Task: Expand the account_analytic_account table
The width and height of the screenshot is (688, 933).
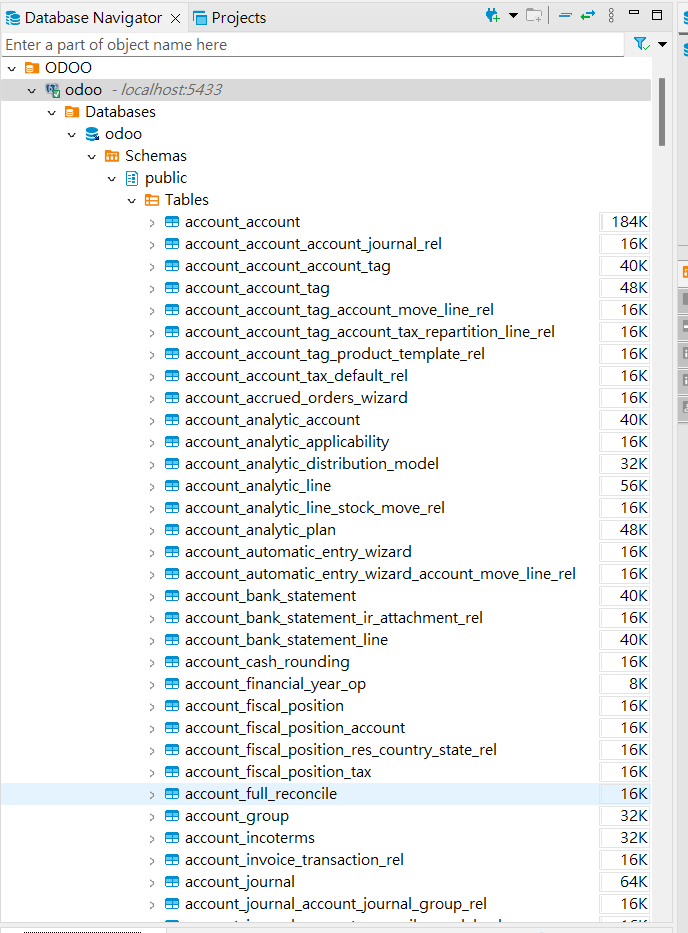Action: click(152, 421)
